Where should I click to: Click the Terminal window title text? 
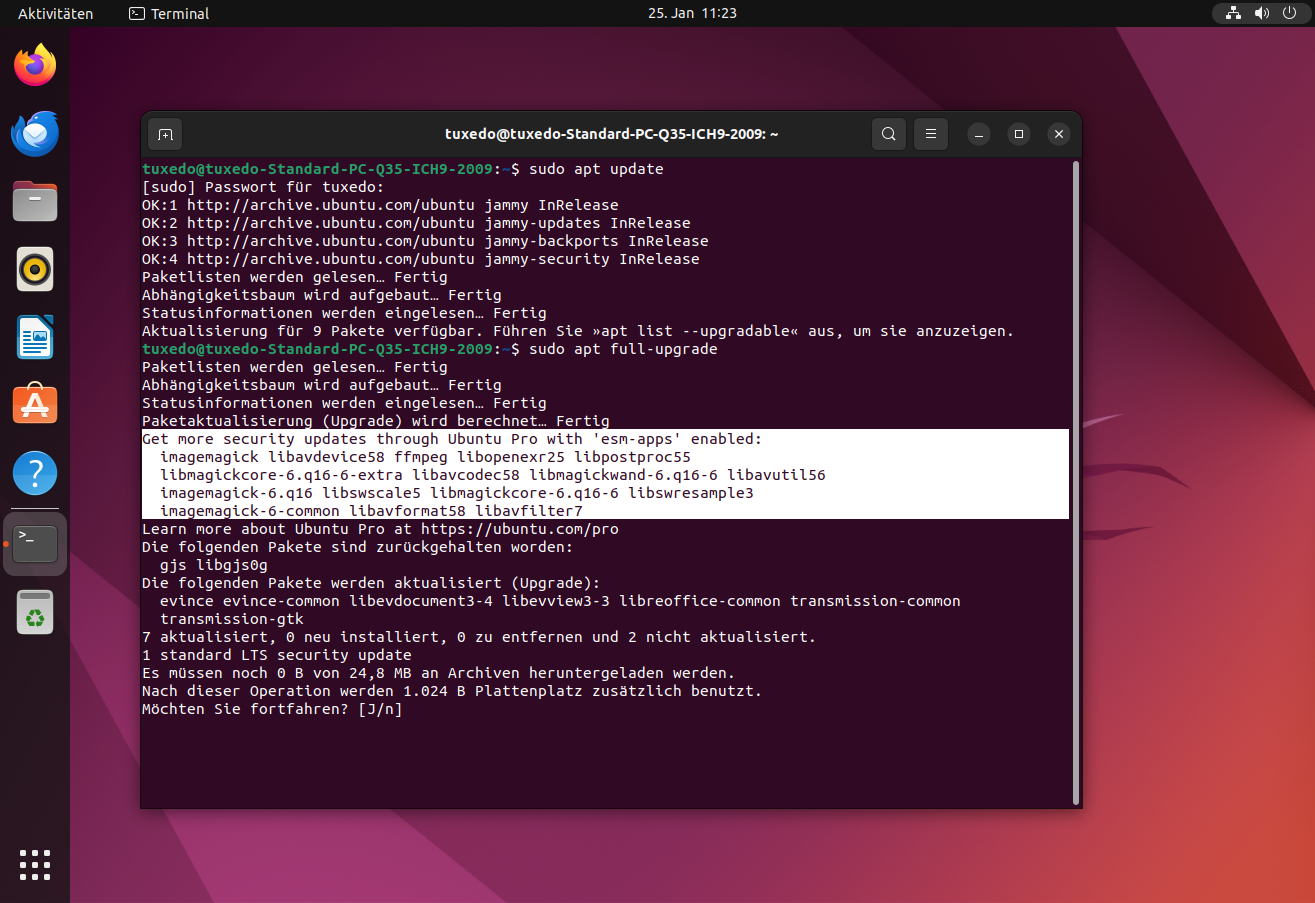click(x=612, y=134)
